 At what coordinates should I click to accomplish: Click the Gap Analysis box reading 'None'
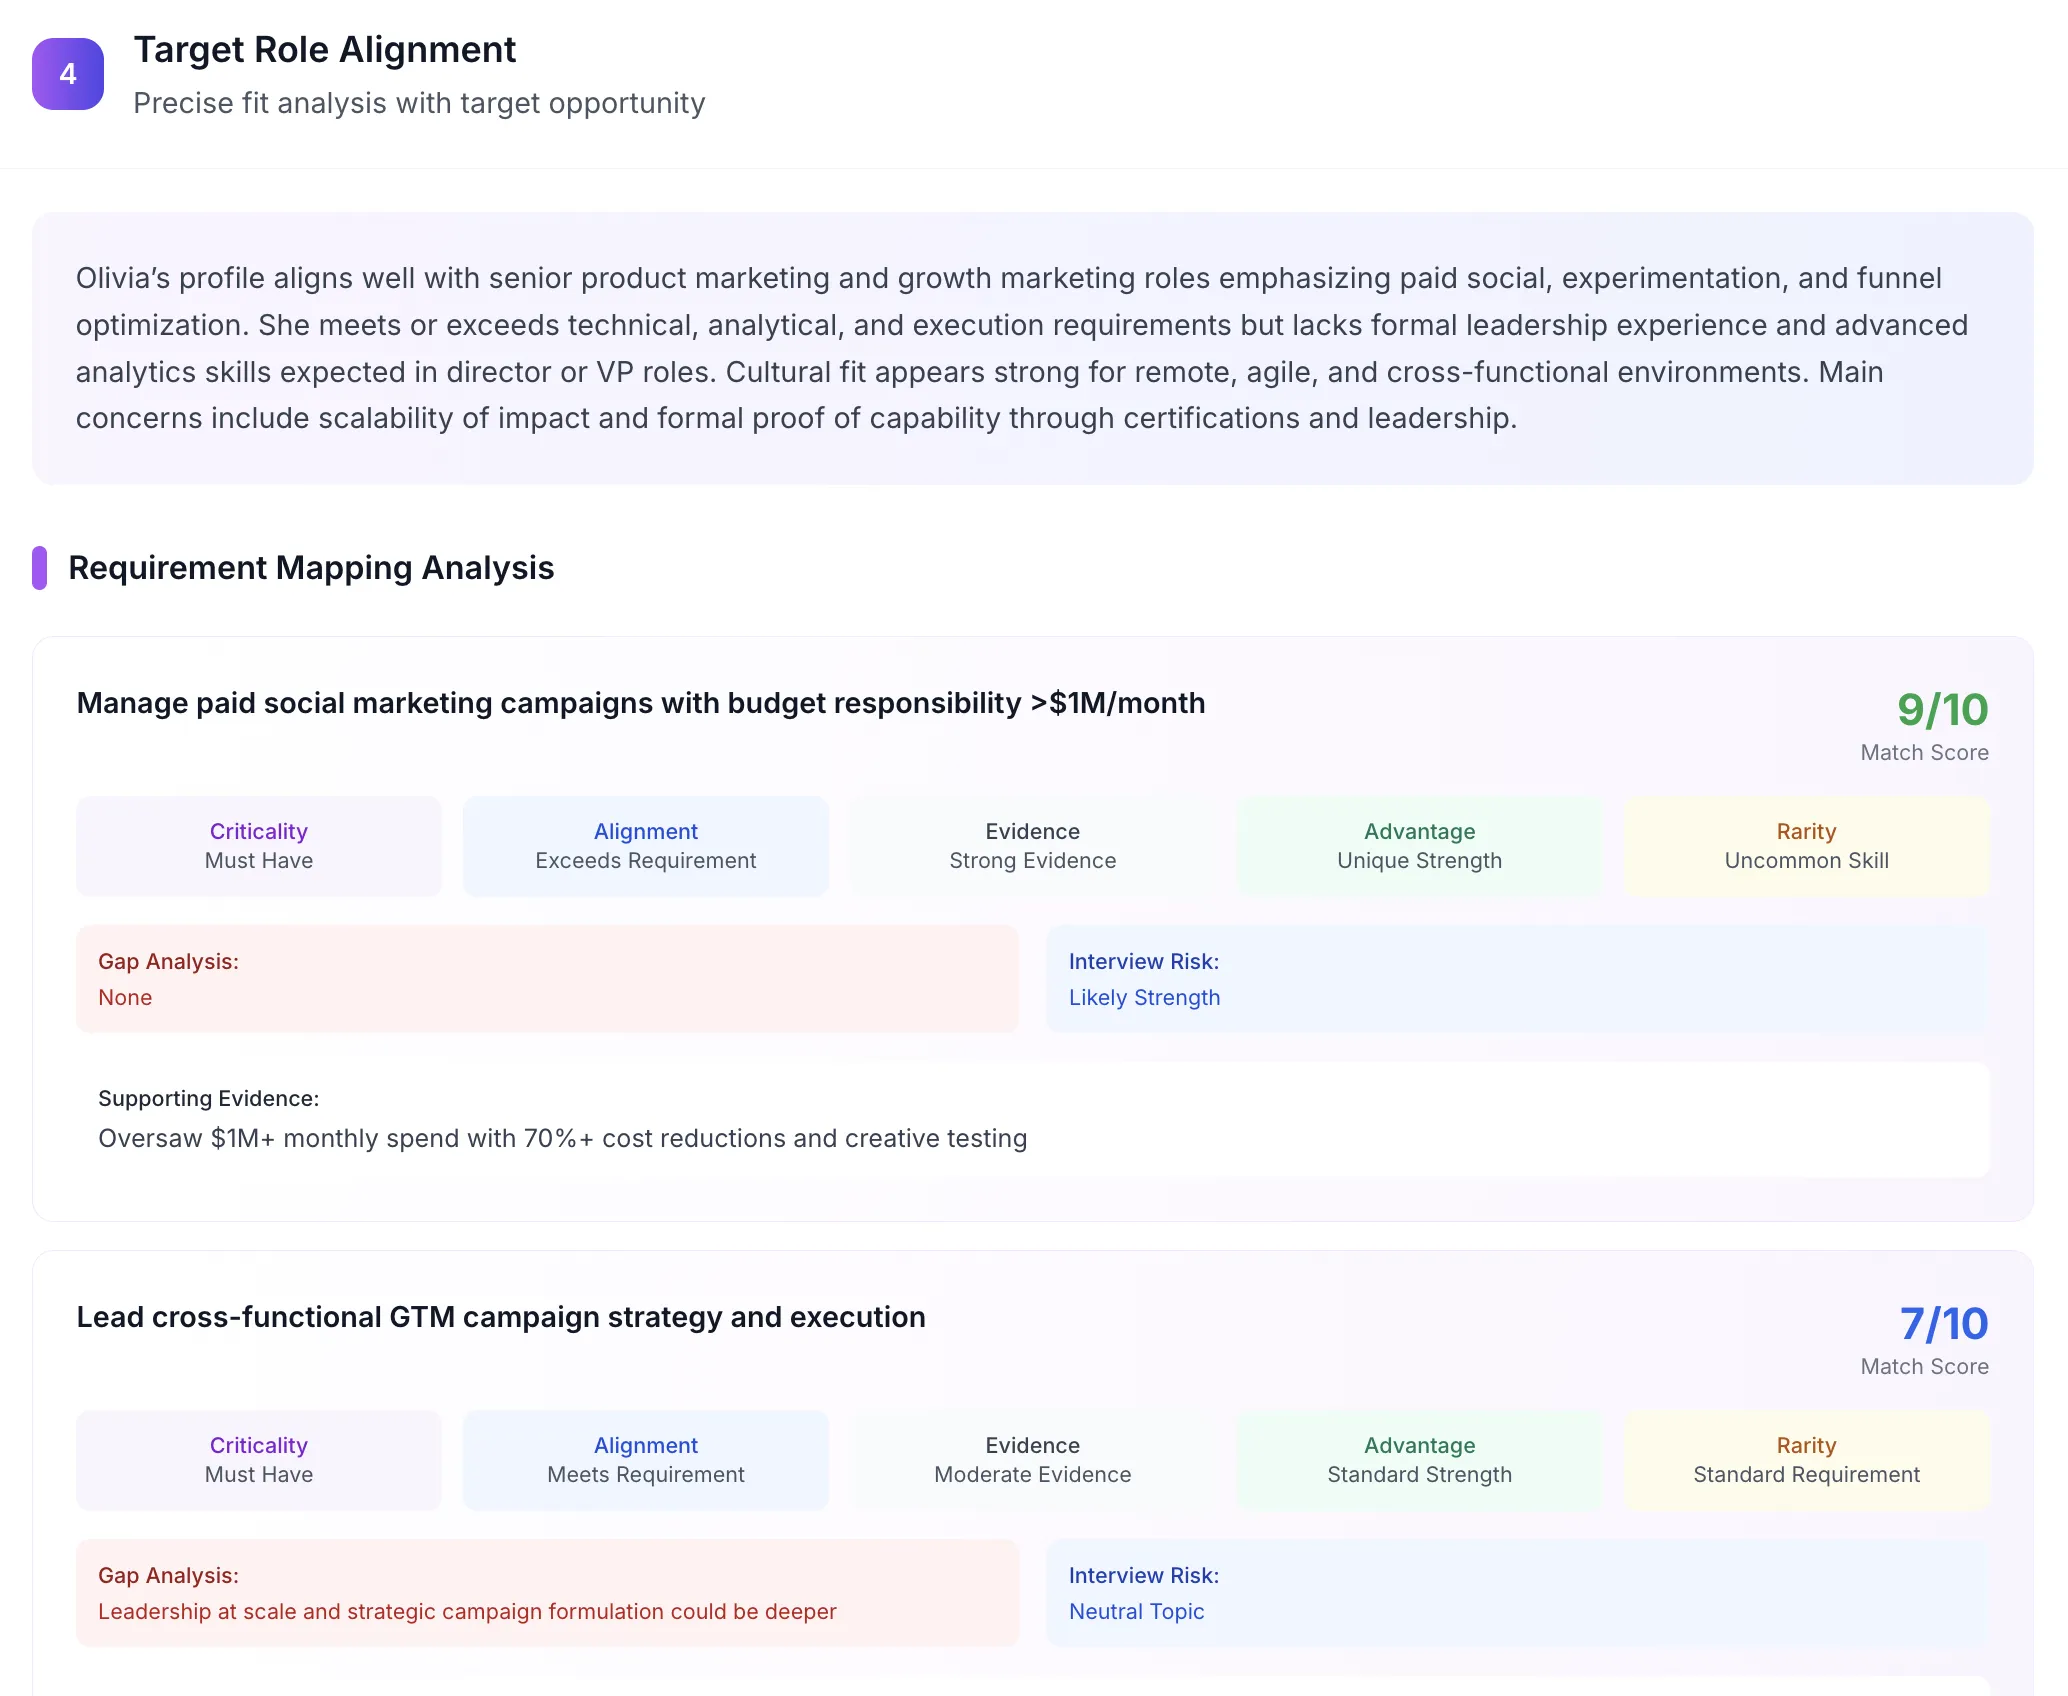click(x=548, y=979)
